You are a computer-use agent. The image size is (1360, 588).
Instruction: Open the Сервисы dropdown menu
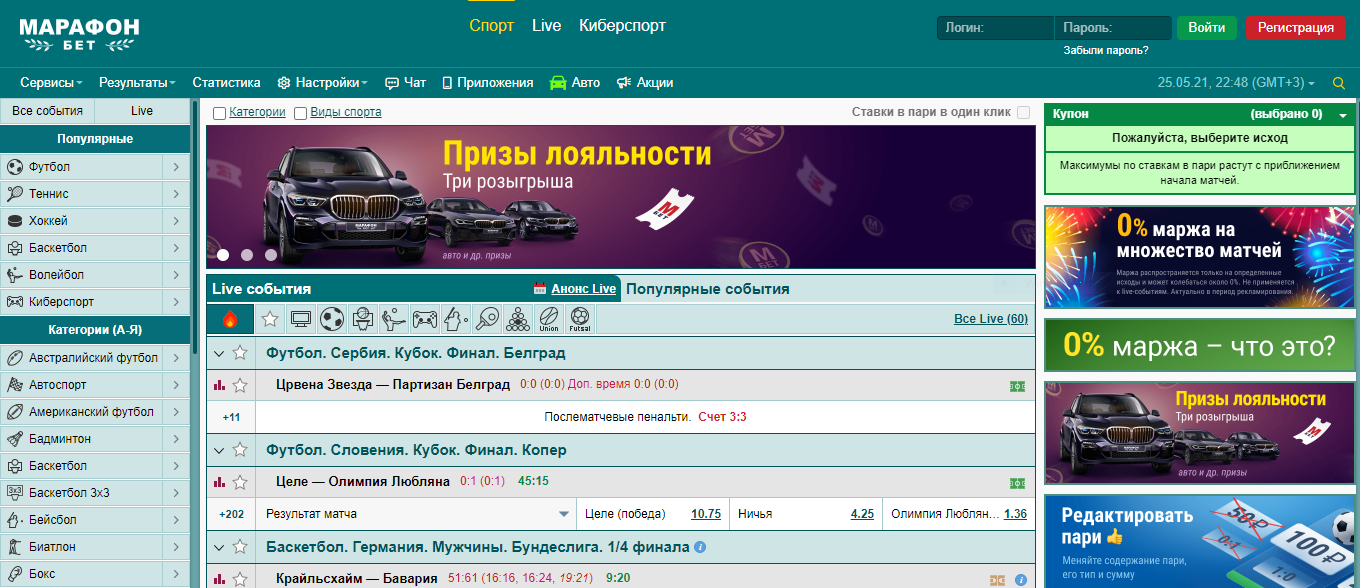click(51, 83)
